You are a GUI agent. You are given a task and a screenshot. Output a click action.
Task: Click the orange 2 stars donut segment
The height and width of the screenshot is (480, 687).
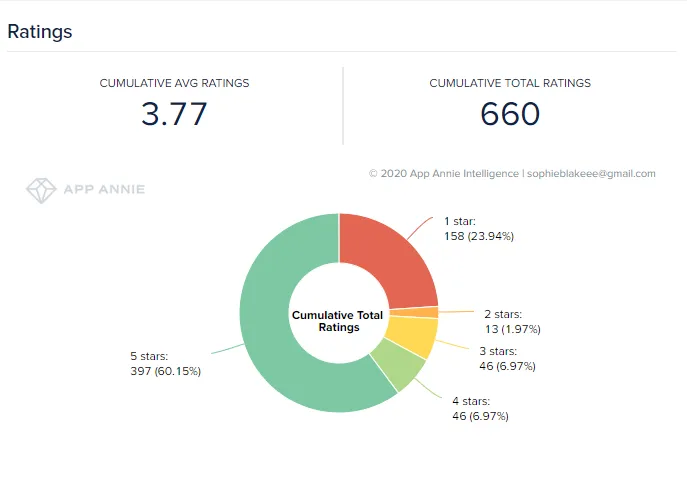(x=414, y=312)
